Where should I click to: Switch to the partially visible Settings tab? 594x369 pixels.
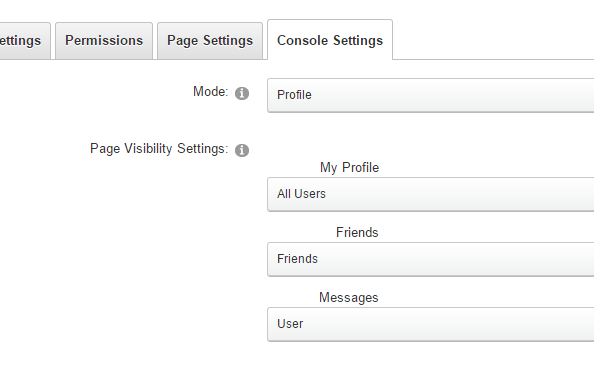23,41
